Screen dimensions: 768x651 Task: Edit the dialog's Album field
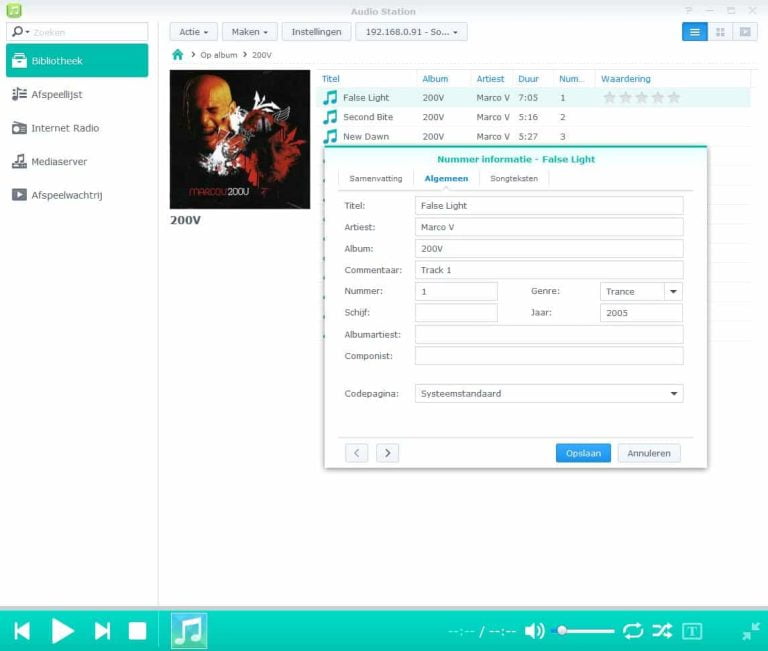click(549, 249)
